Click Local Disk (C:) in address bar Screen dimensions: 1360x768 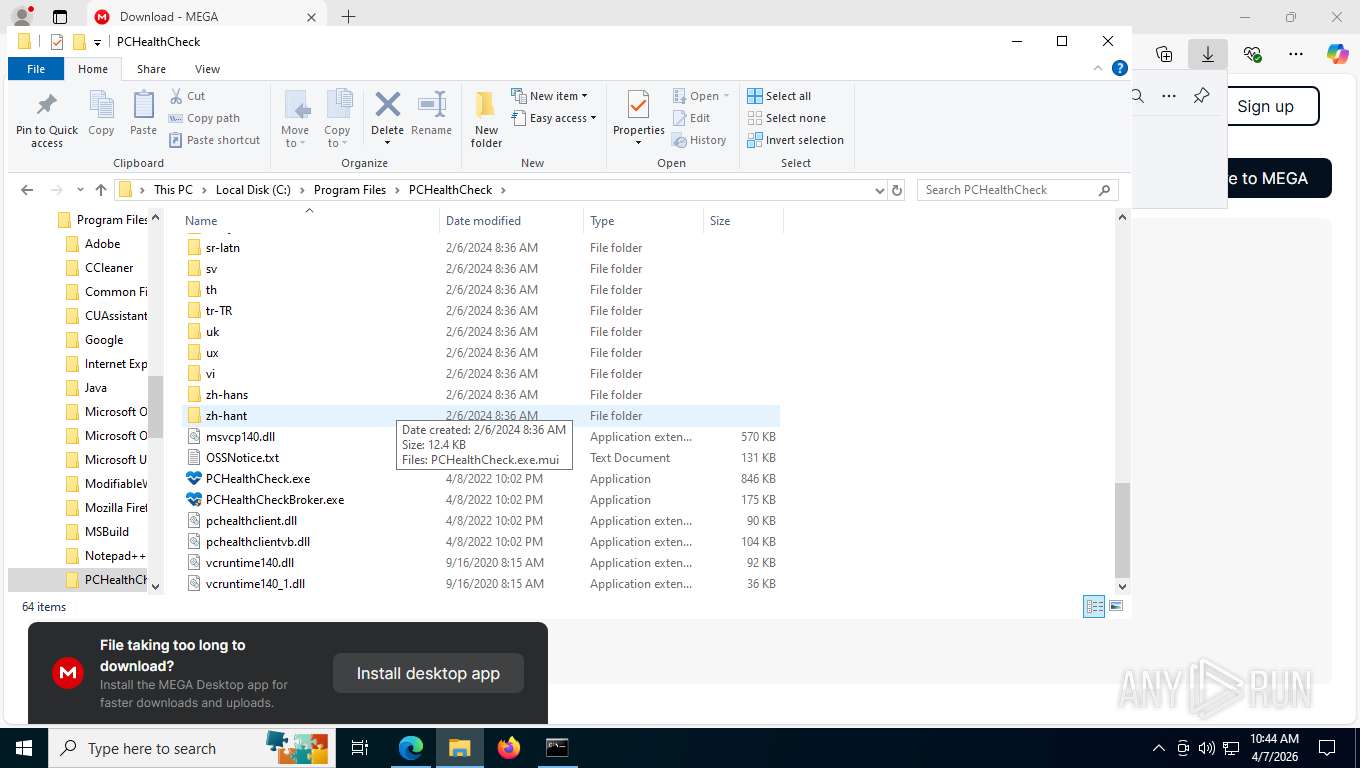253,190
